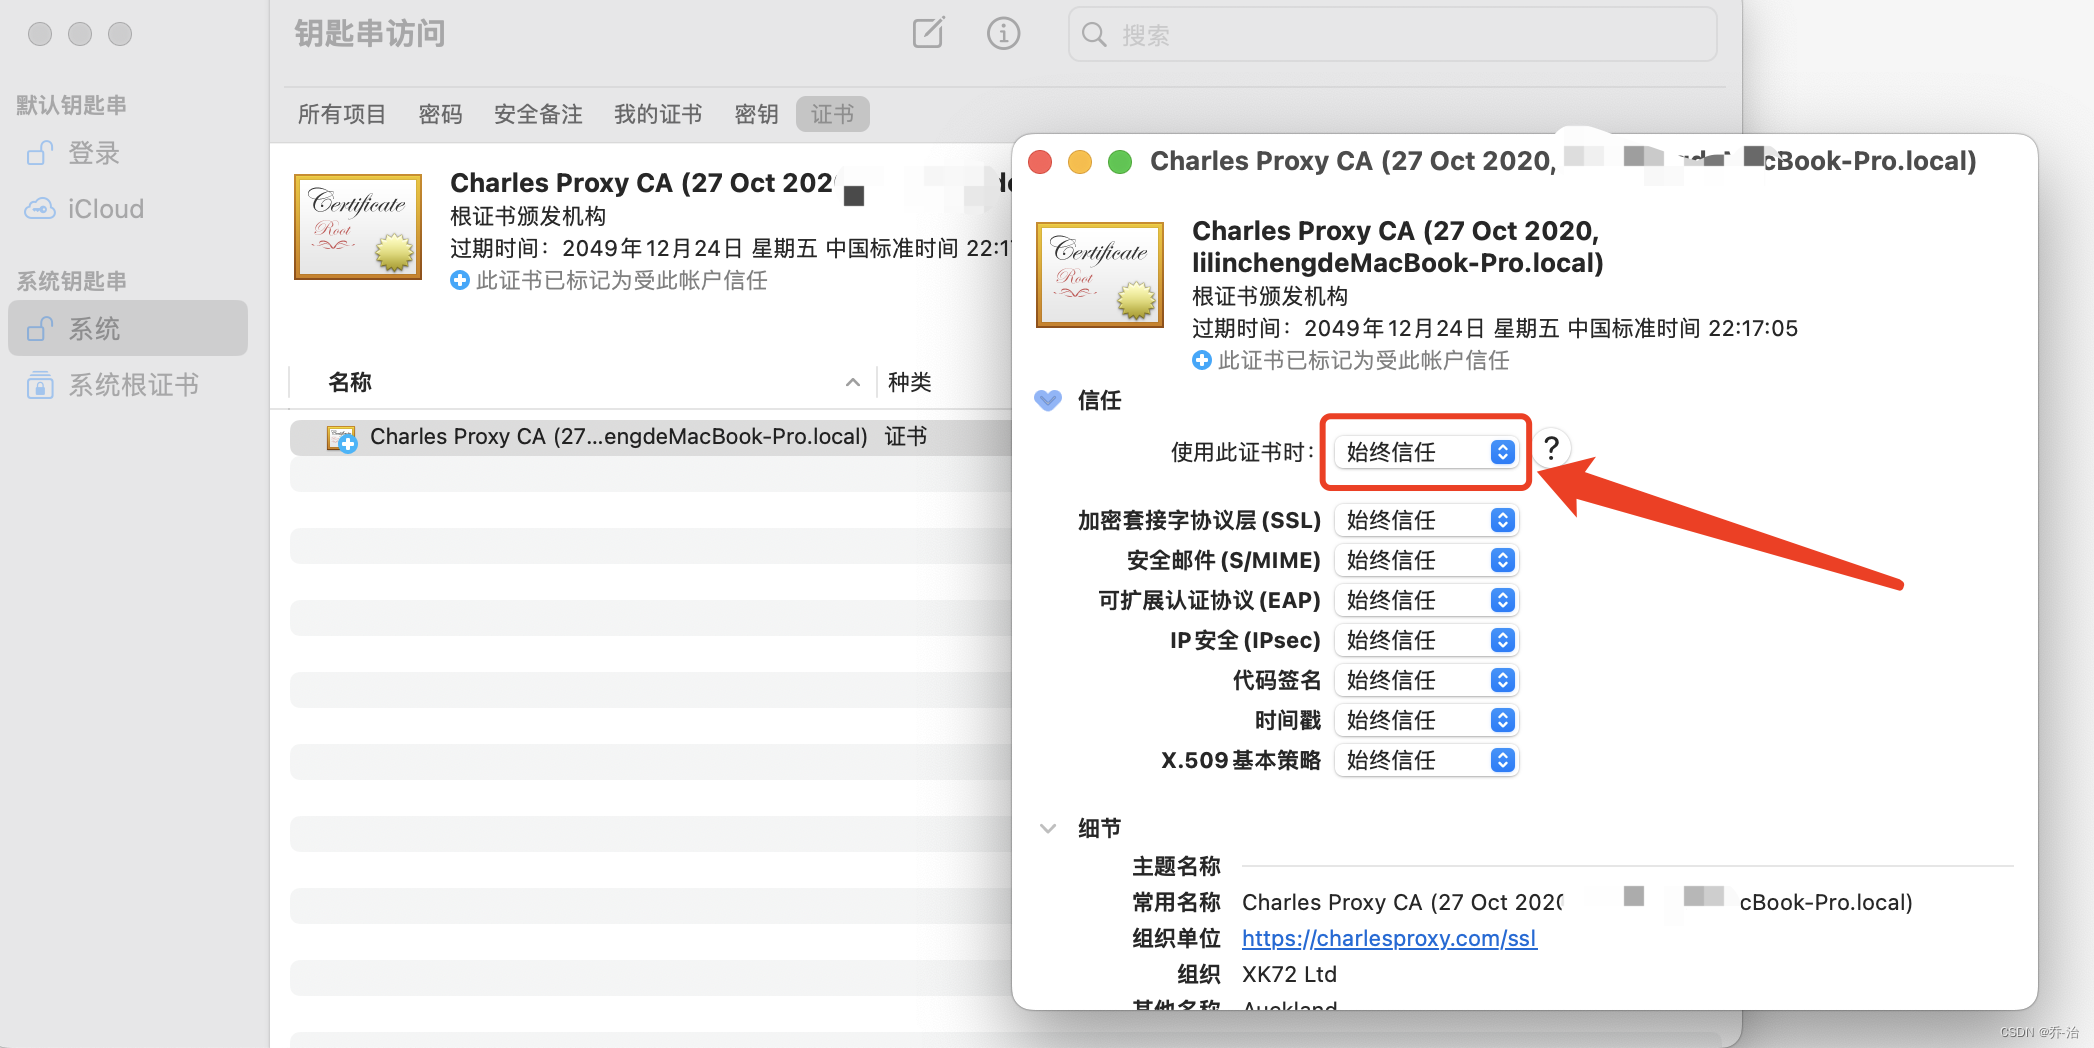The height and width of the screenshot is (1048, 2094).
Task: Click the cloud icon beside iCloud
Action: tap(40, 208)
